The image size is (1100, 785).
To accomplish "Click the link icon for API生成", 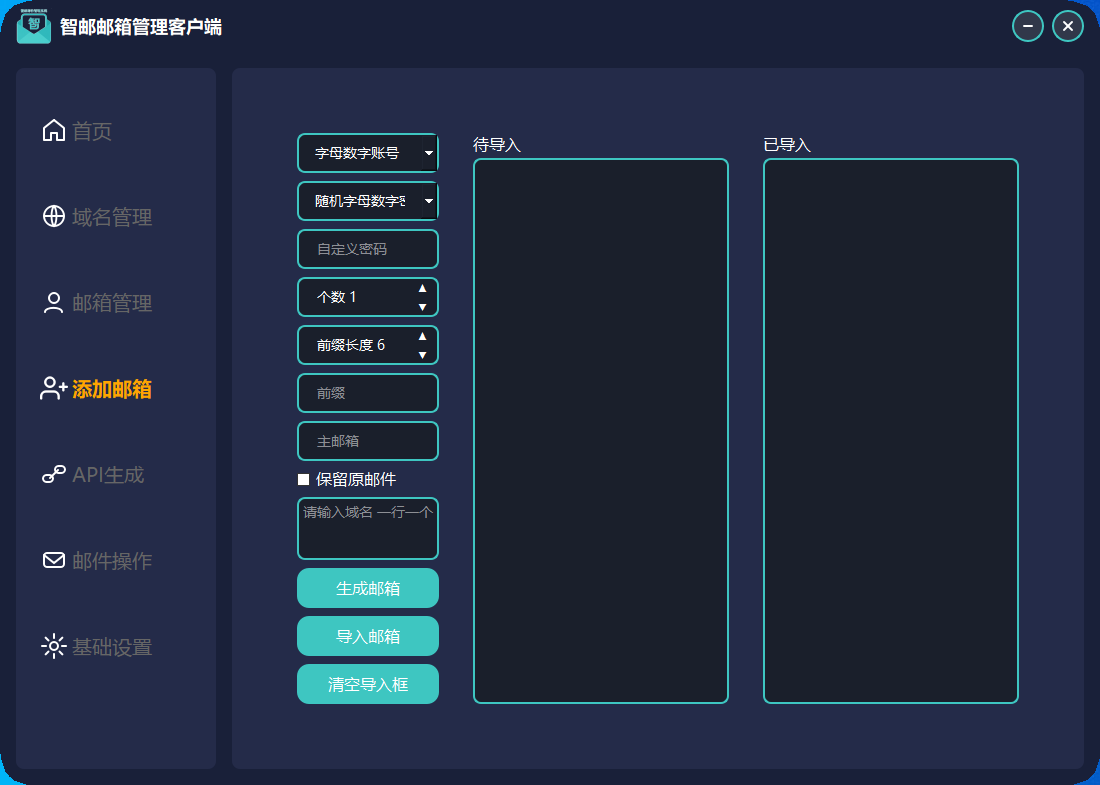I will (x=54, y=475).
